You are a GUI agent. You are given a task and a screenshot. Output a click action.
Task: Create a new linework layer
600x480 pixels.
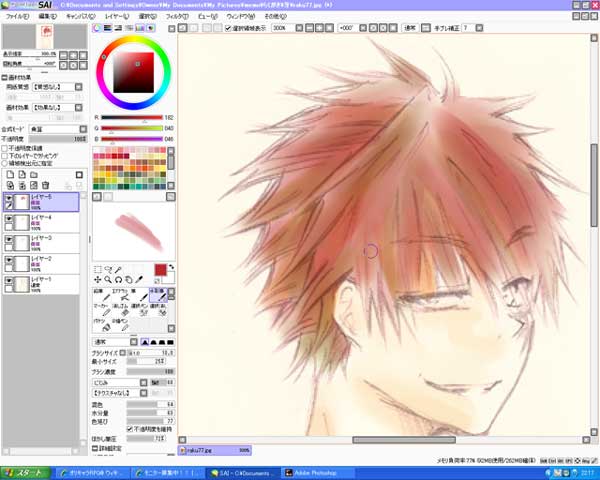22,175
